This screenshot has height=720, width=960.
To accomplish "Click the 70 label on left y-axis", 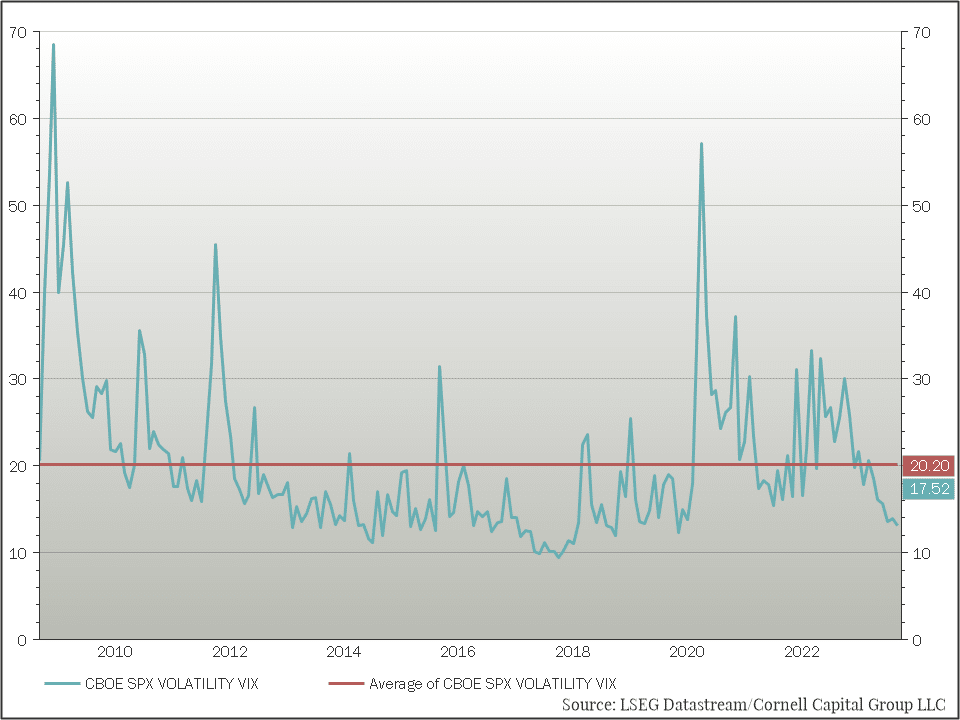I will pyautogui.click(x=18, y=32).
